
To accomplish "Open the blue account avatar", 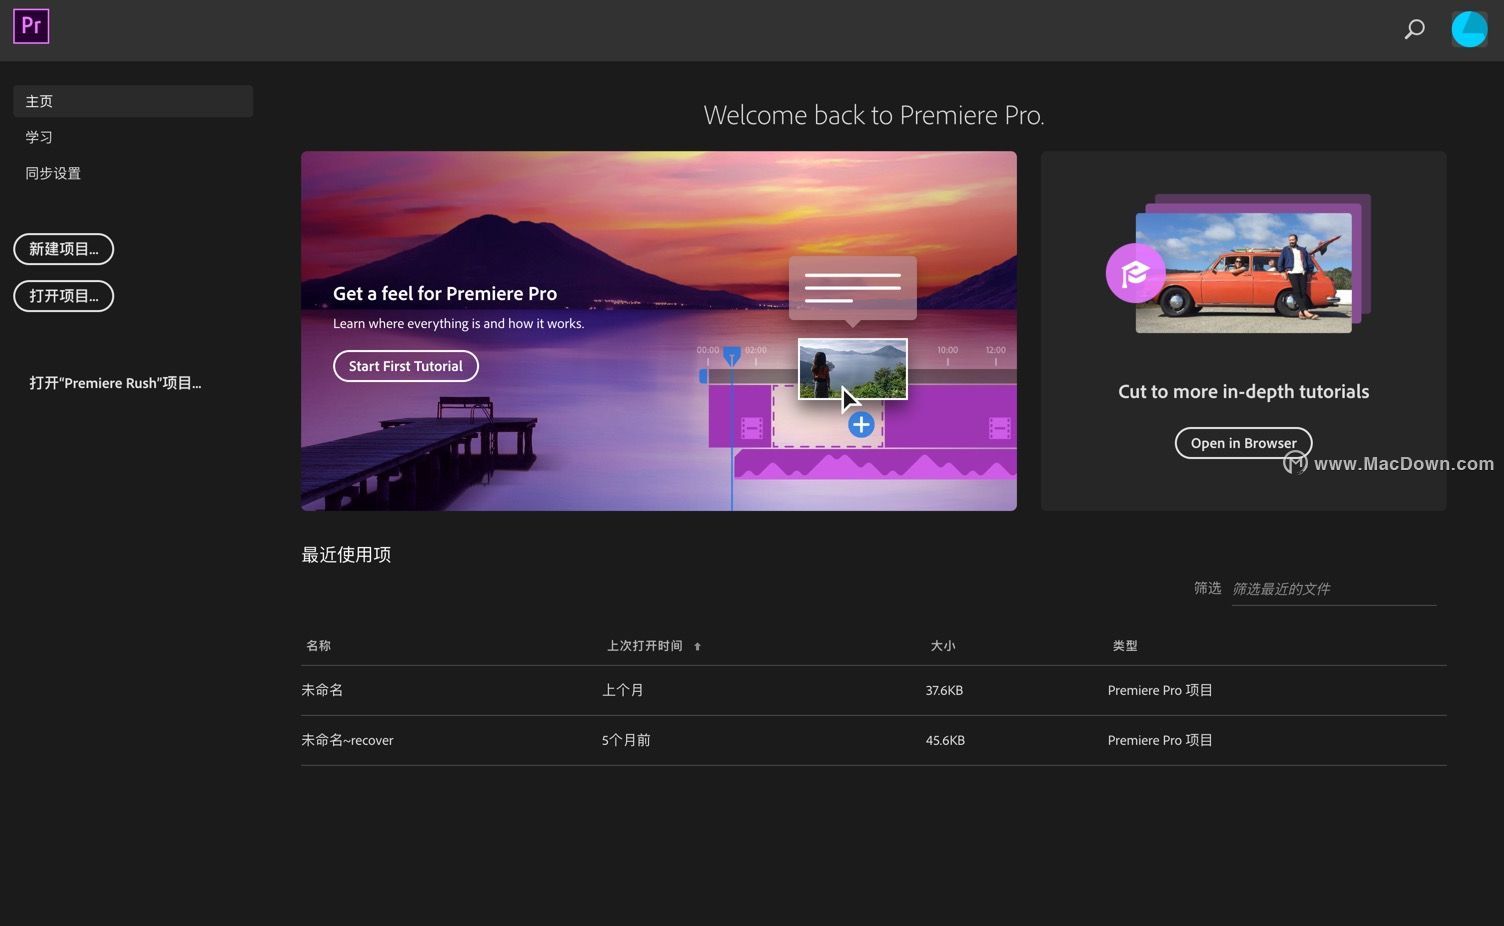I will point(1469,29).
